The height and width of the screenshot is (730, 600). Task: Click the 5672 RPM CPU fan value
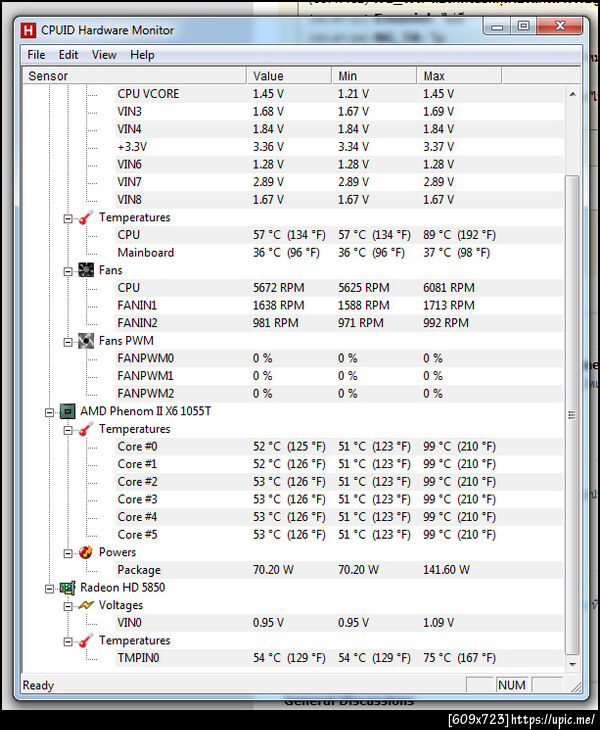click(x=278, y=288)
